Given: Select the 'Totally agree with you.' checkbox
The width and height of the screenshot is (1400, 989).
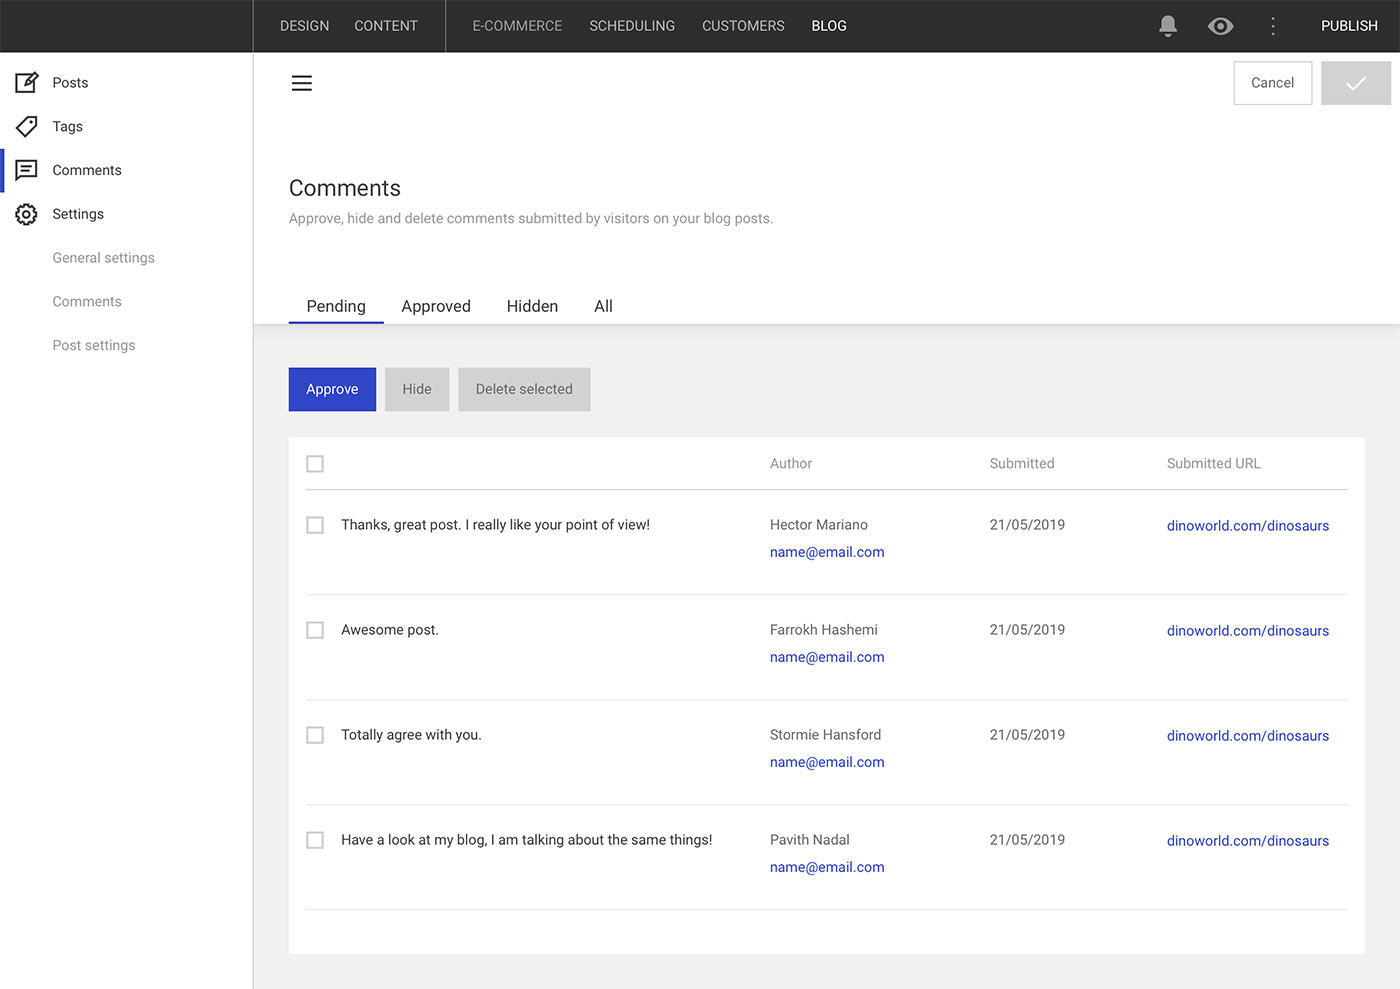Looking at the screenshot, I should tap(315, 735).
